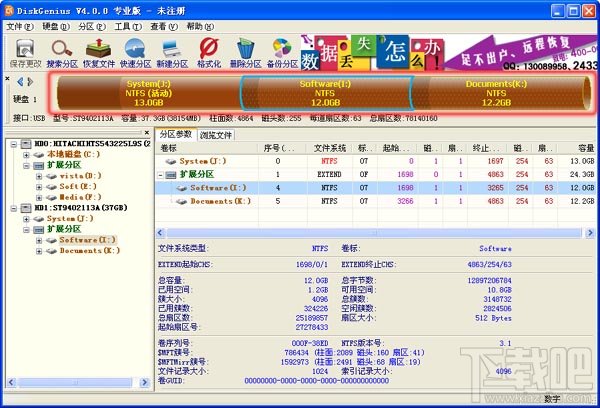Launch the Recover Files (恢复文件) tool
Viewport: 600px width, 408px height.
coord(99,54)
